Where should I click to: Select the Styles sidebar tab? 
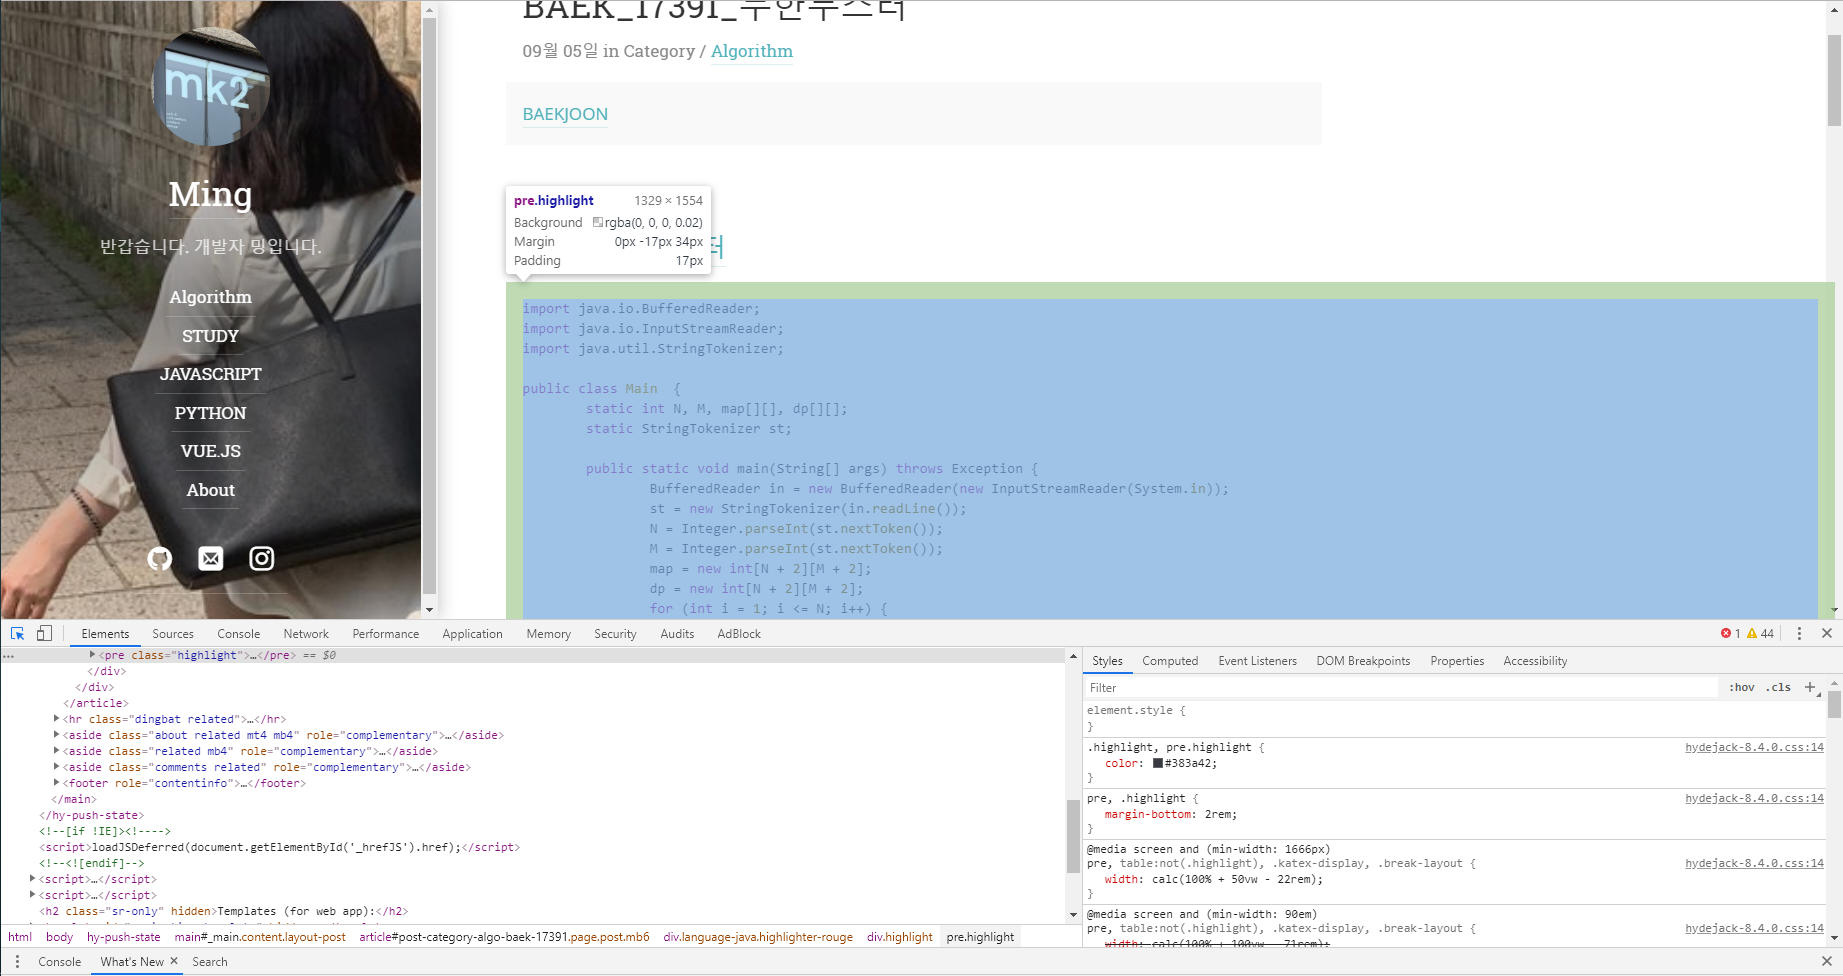[1107, 661]
